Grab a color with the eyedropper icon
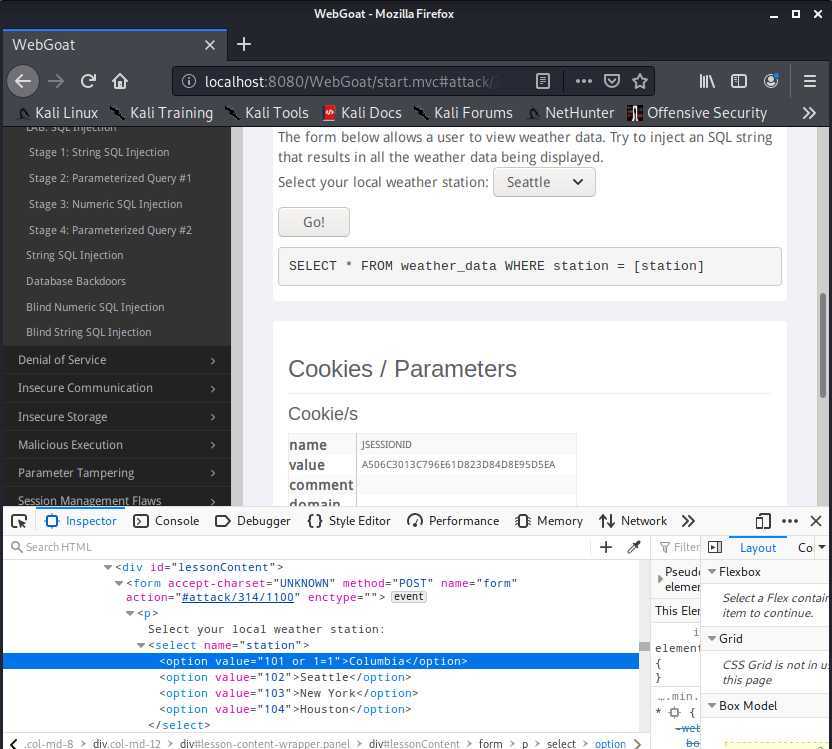832x749 pixels. [x=634, y=547]
